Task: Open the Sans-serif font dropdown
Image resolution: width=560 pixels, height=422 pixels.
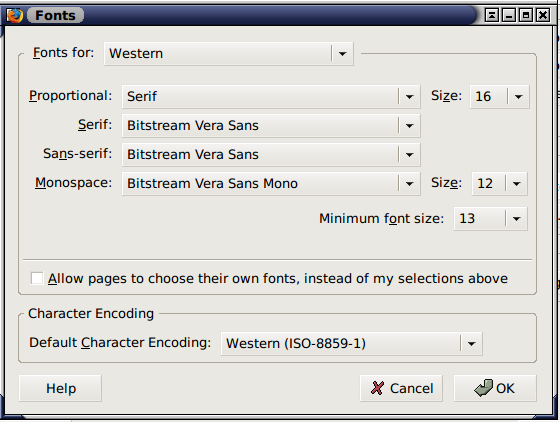Action: pos(271,155)
